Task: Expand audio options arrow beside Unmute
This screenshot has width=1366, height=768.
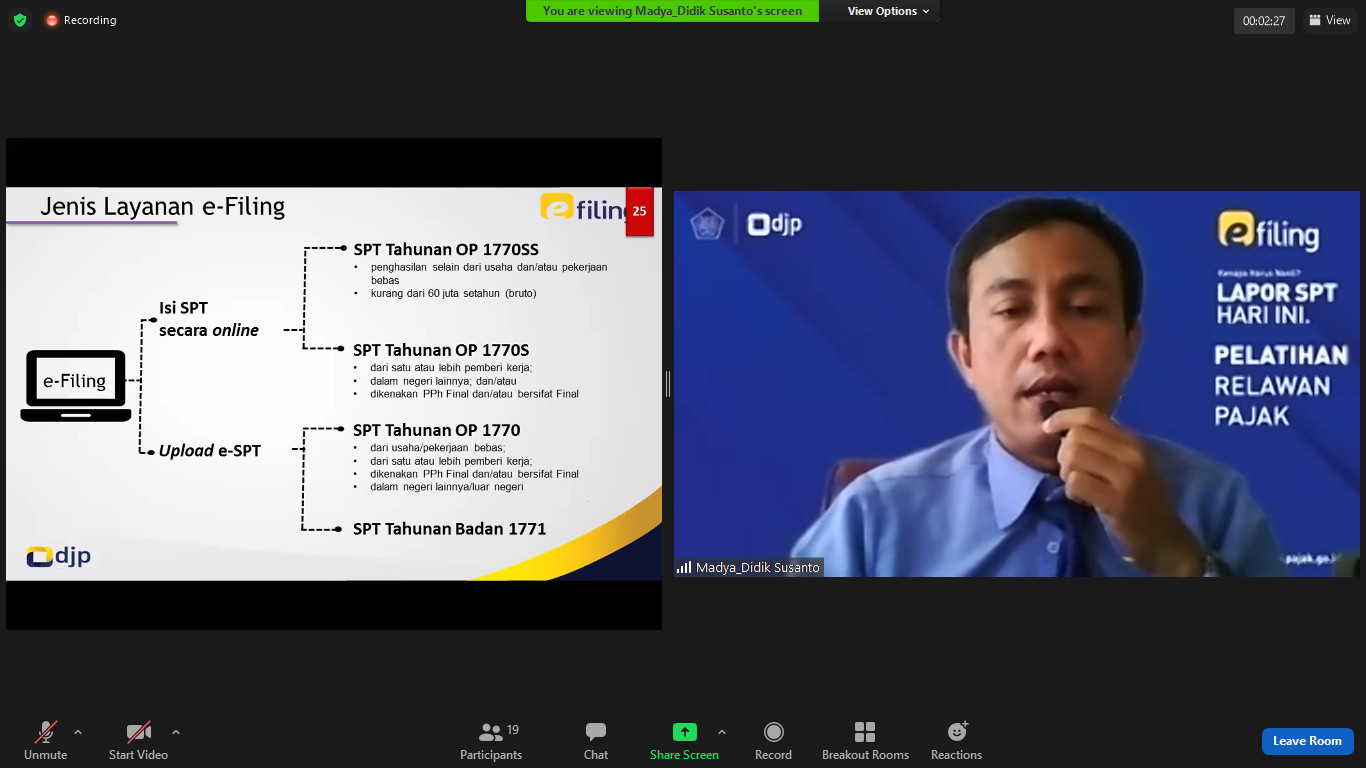Action: pos(78,732)
